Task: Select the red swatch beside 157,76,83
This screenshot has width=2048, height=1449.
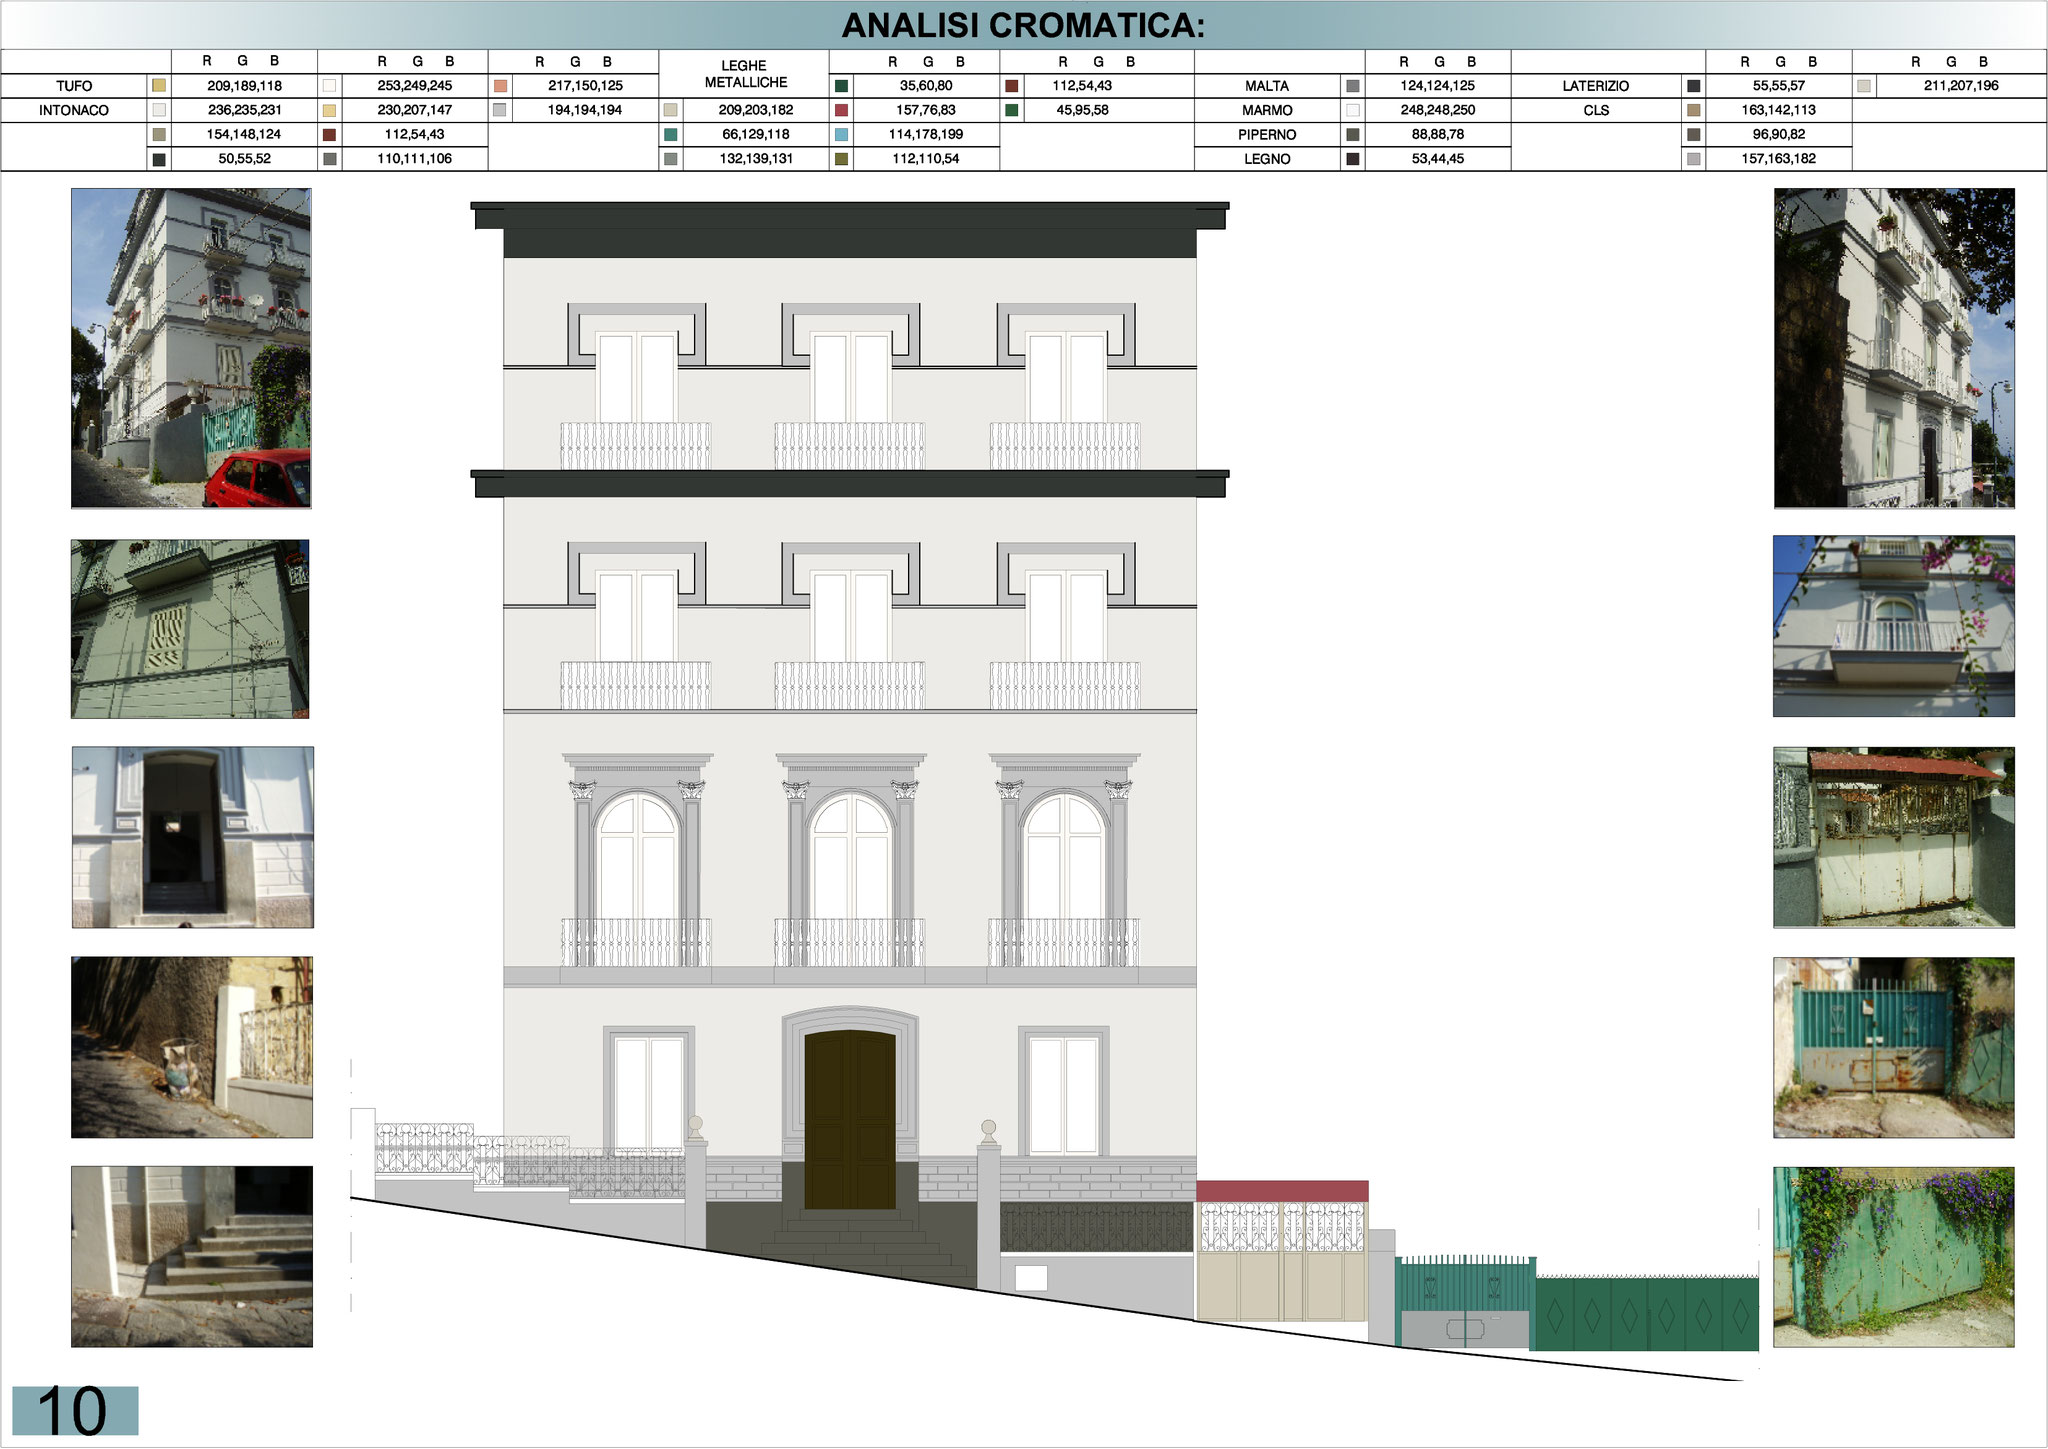Action: click(841, 110)
